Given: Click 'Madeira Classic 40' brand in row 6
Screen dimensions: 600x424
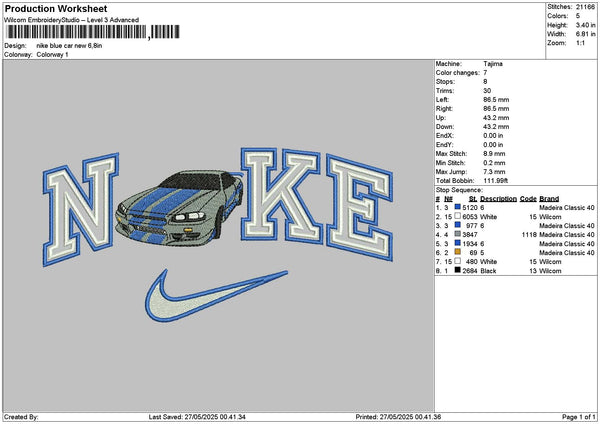Looking at the screenshot, I should 567,253.
